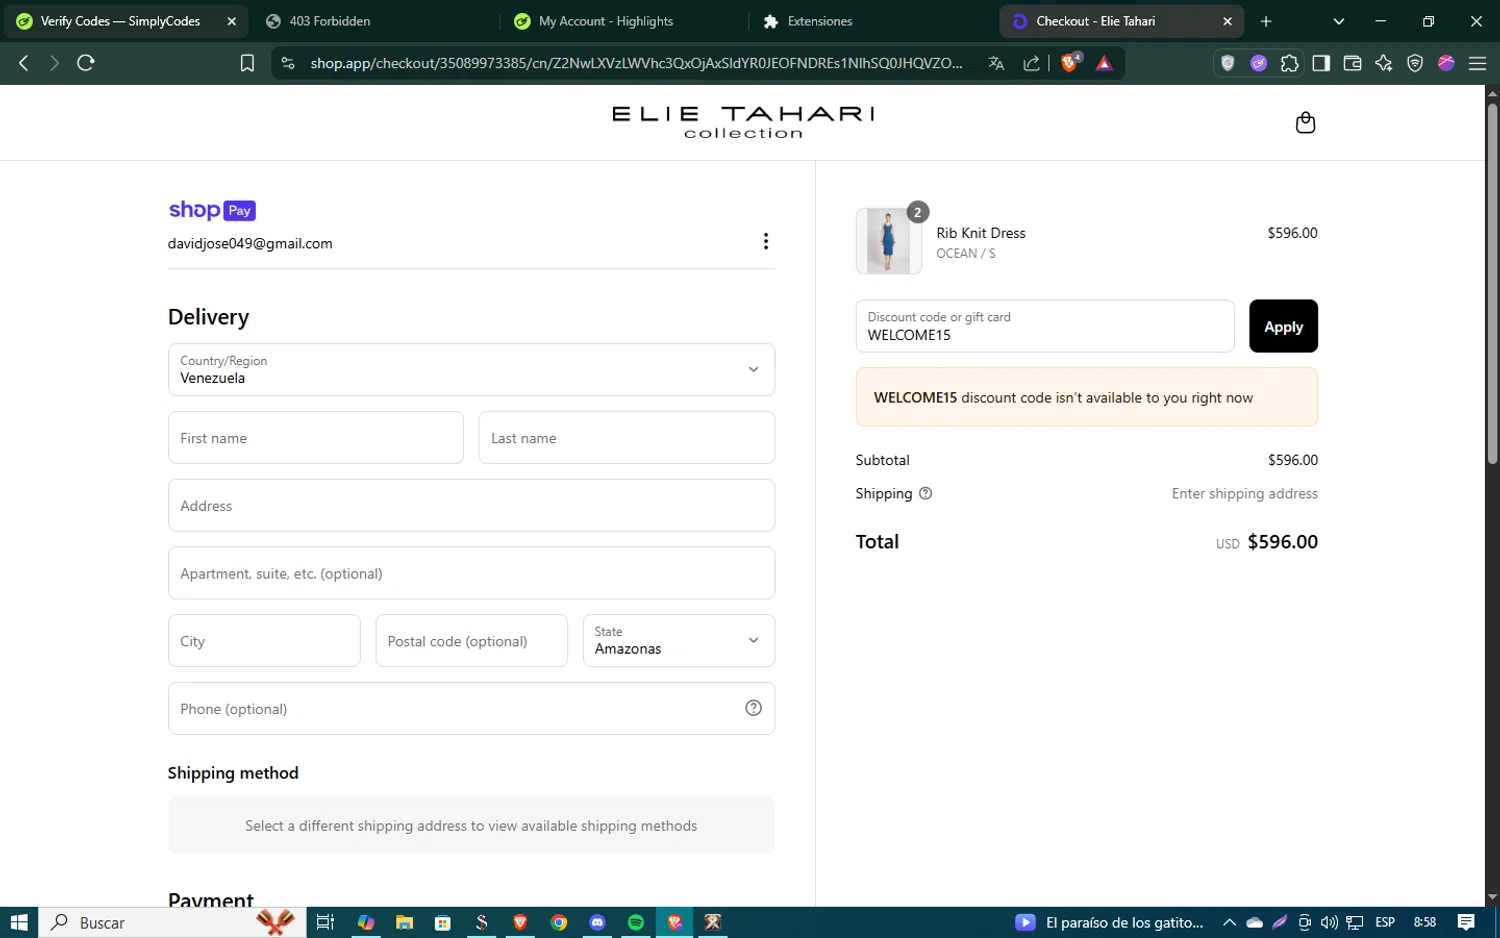Open Brave VPN shield icon

[x=1415, y=63]
